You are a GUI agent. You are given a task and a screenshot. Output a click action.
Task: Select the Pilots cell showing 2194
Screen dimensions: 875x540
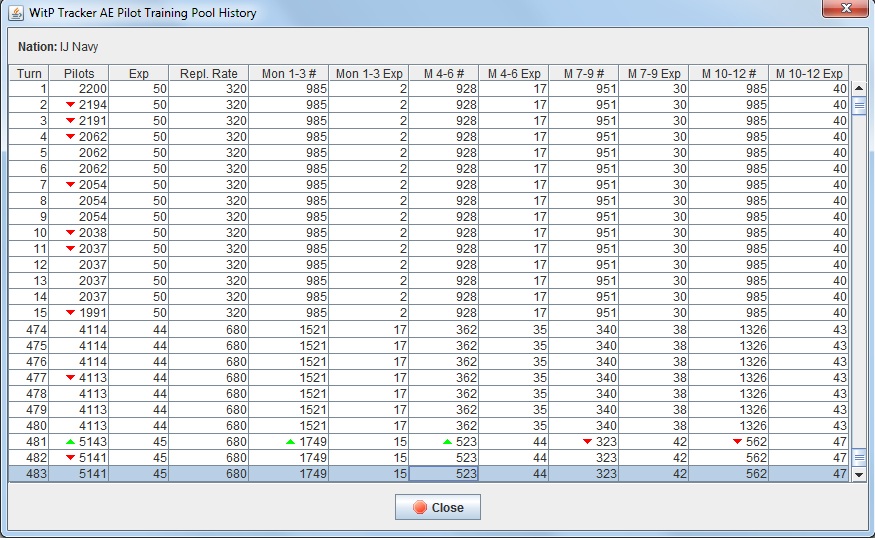click(x=79, y=105)
